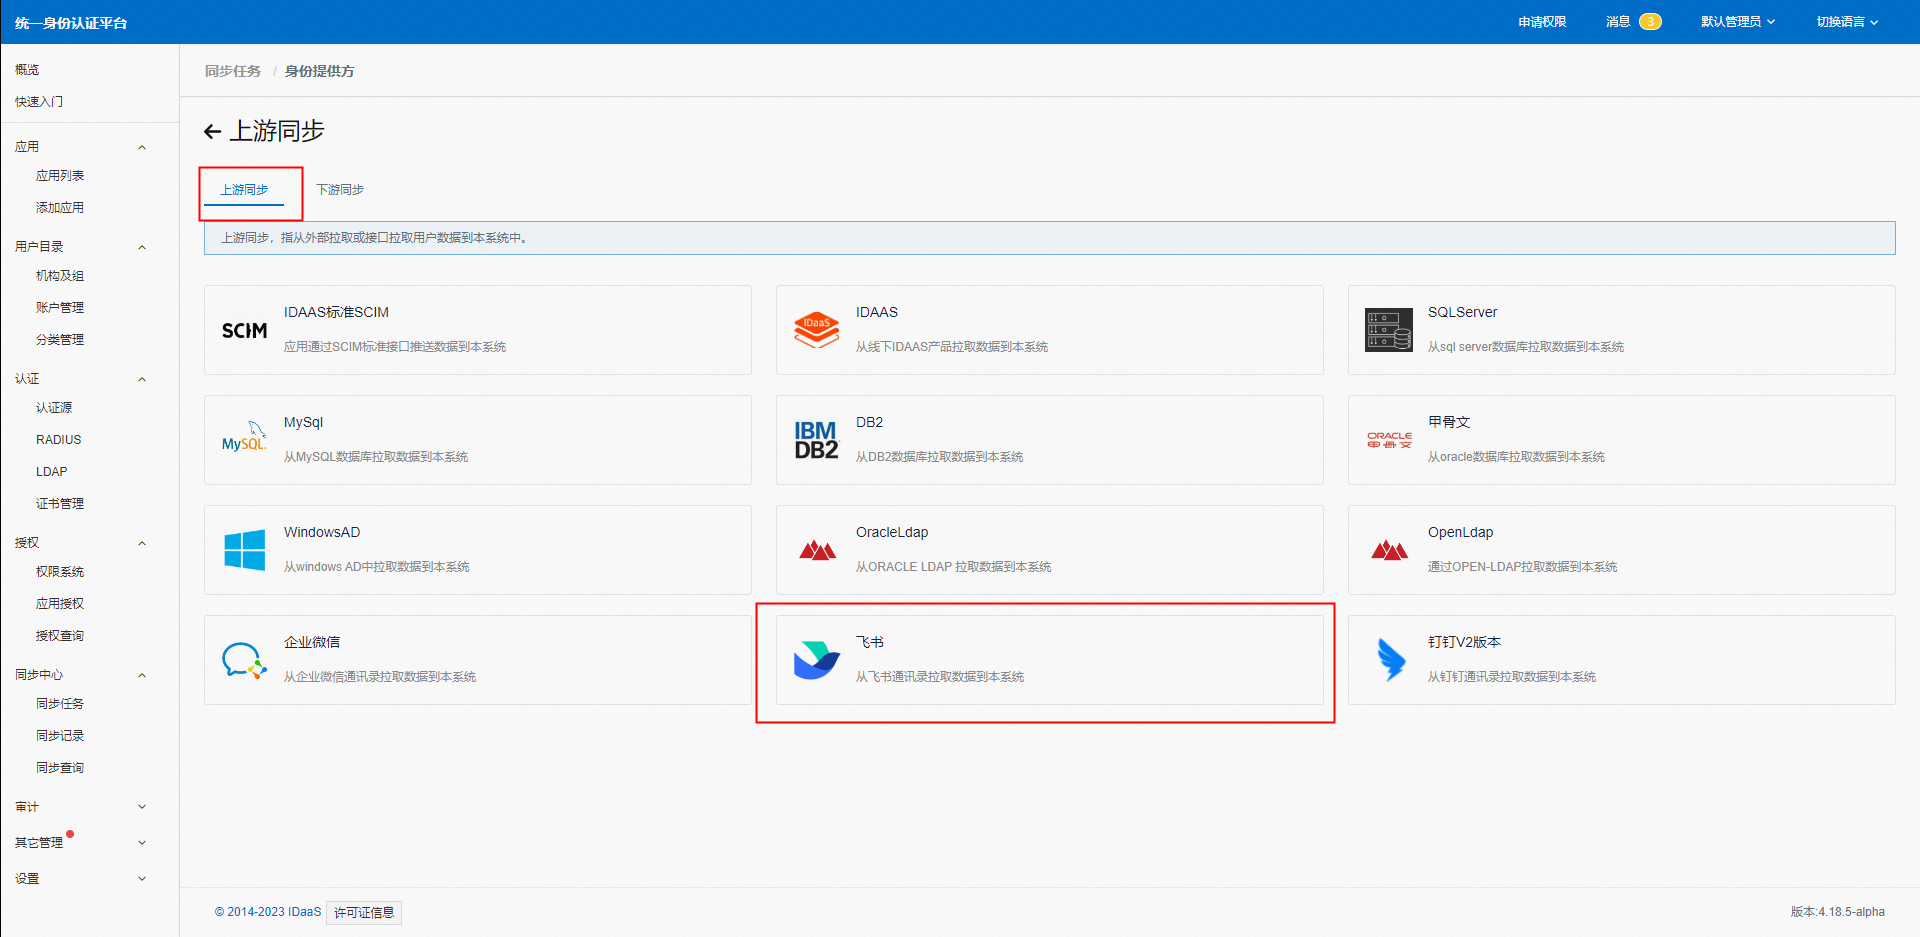Open 授权查询 in the sidebar

point(60,636)
